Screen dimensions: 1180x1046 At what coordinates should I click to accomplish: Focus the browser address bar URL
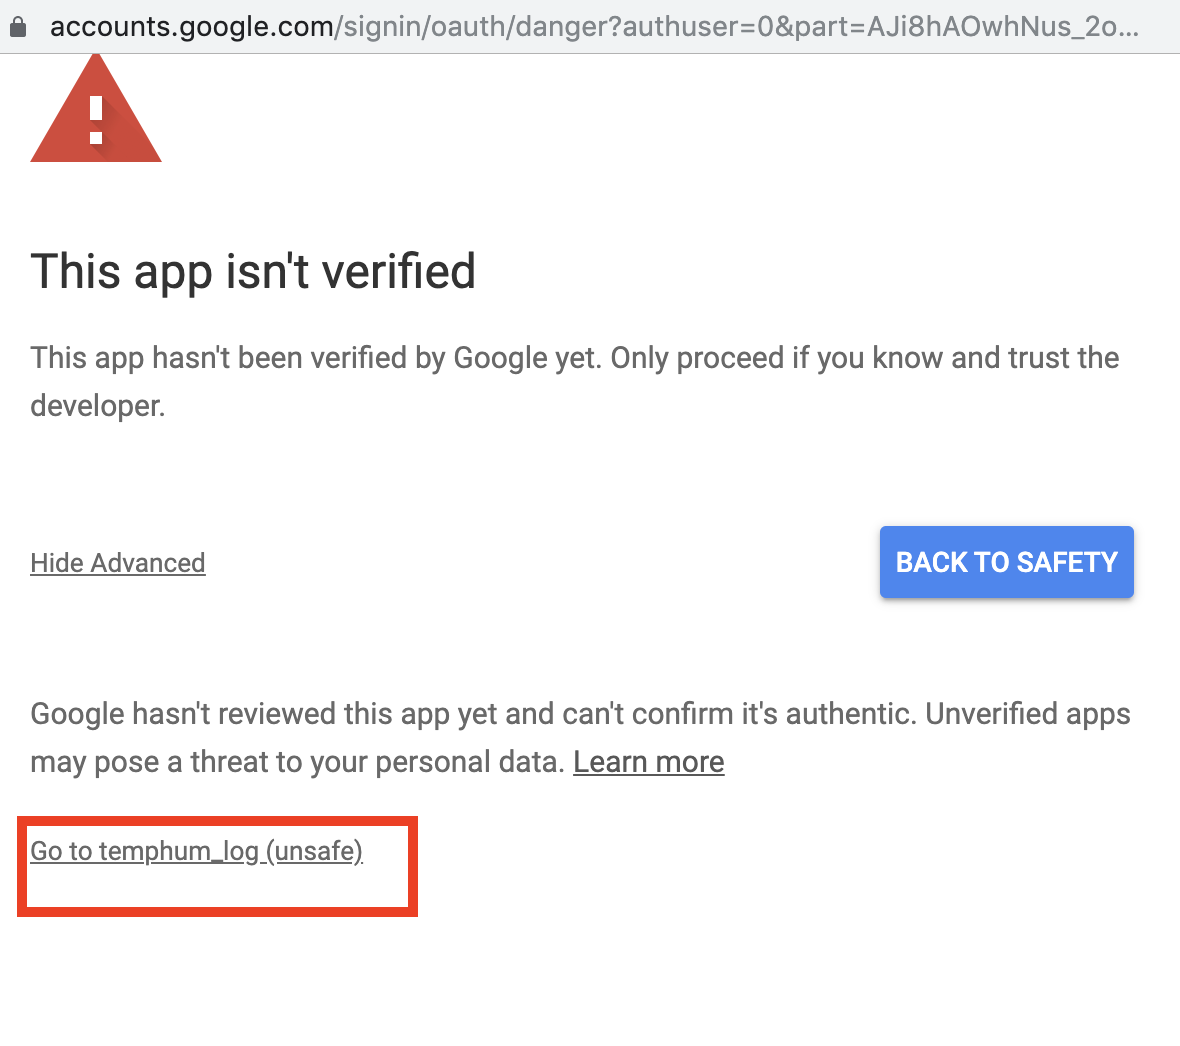595,27
